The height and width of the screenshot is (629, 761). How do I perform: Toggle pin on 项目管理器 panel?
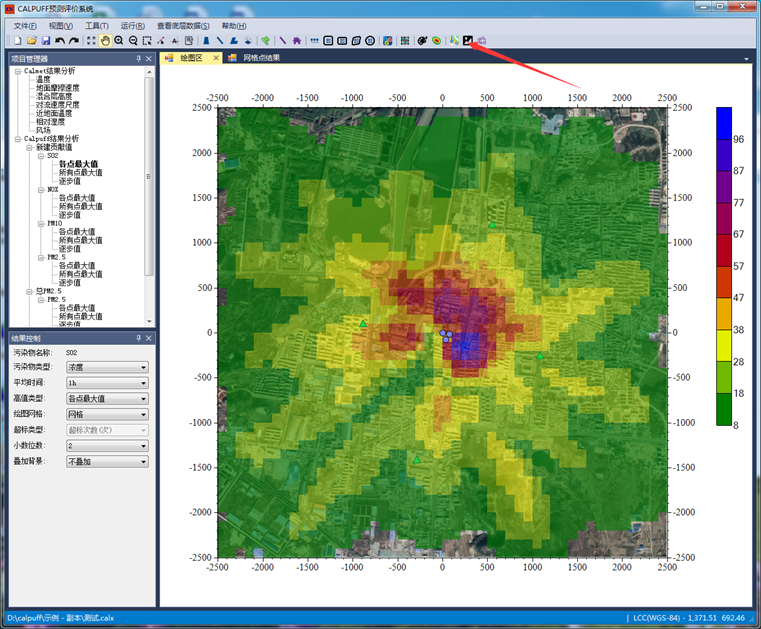pos(139,59)
